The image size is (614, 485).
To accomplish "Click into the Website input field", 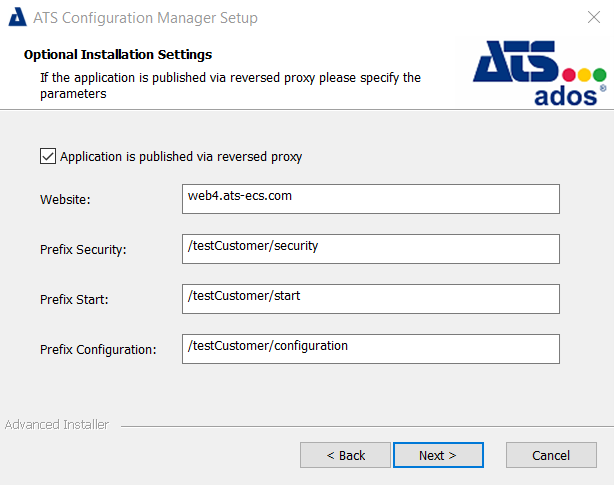I will click(370, 199).
